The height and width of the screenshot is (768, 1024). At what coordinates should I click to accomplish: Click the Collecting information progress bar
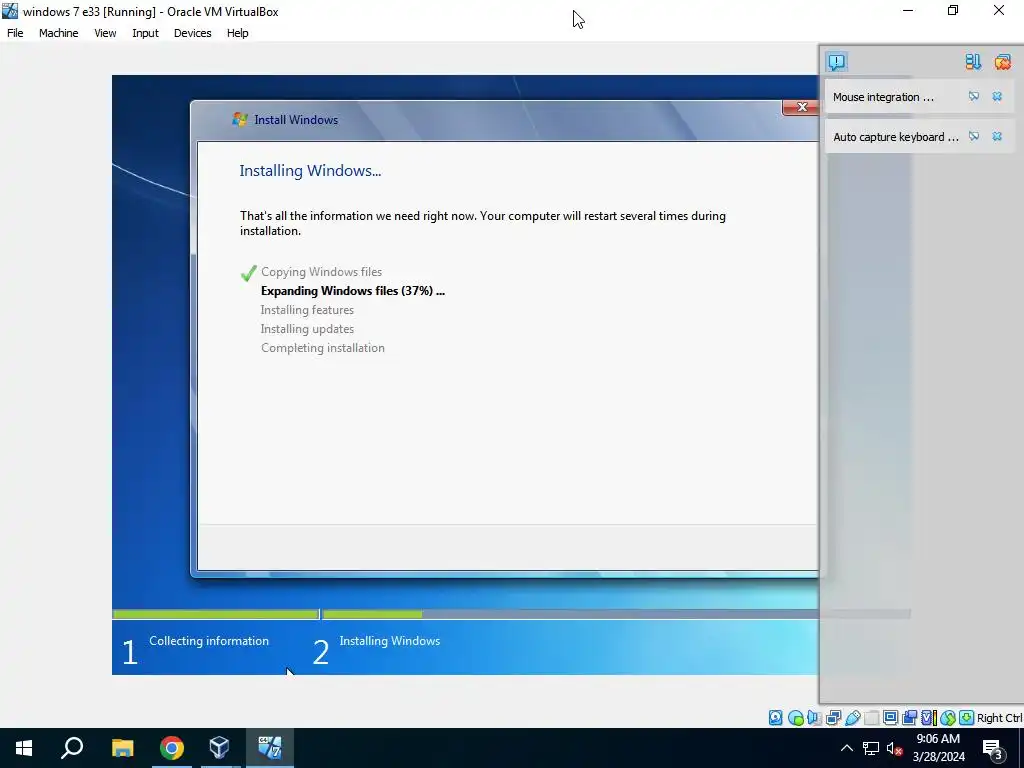tap(216, 614)
